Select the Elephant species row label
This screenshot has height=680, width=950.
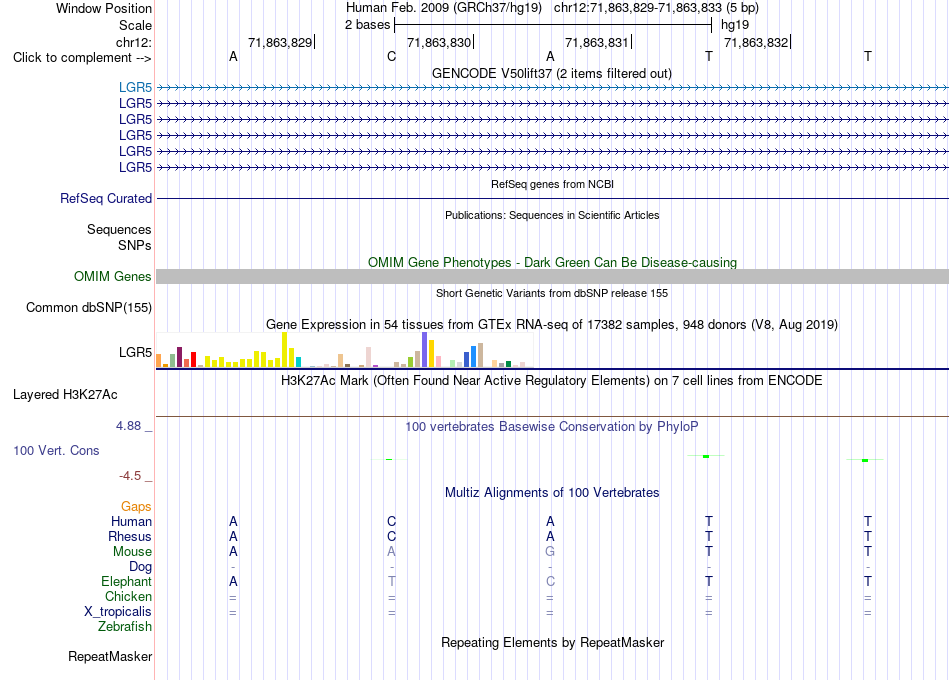[126, 582]
